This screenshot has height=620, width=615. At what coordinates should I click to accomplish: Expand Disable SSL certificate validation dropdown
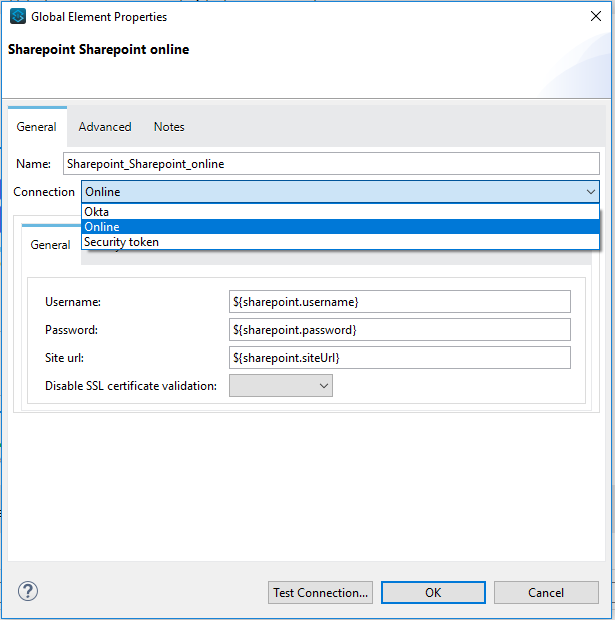click(x=281, y=385)
